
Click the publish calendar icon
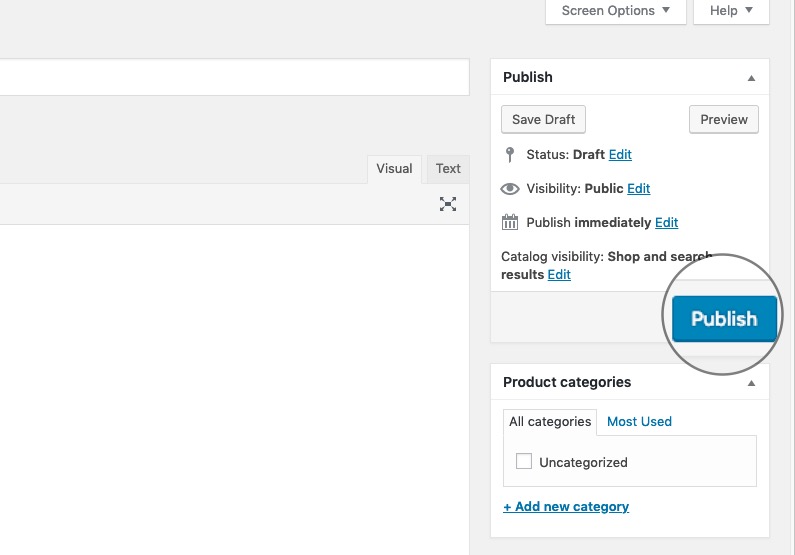pyautogui.click(x=510, y=222)
